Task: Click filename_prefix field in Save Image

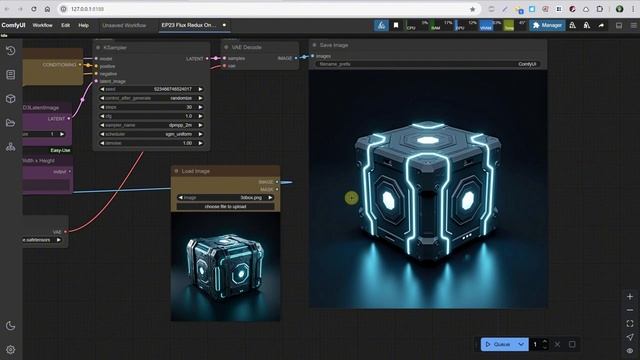Action: coord(427,64)
